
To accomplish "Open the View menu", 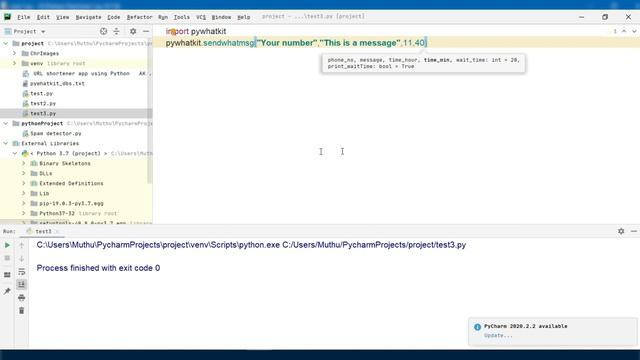I will [x=62, y=17].
